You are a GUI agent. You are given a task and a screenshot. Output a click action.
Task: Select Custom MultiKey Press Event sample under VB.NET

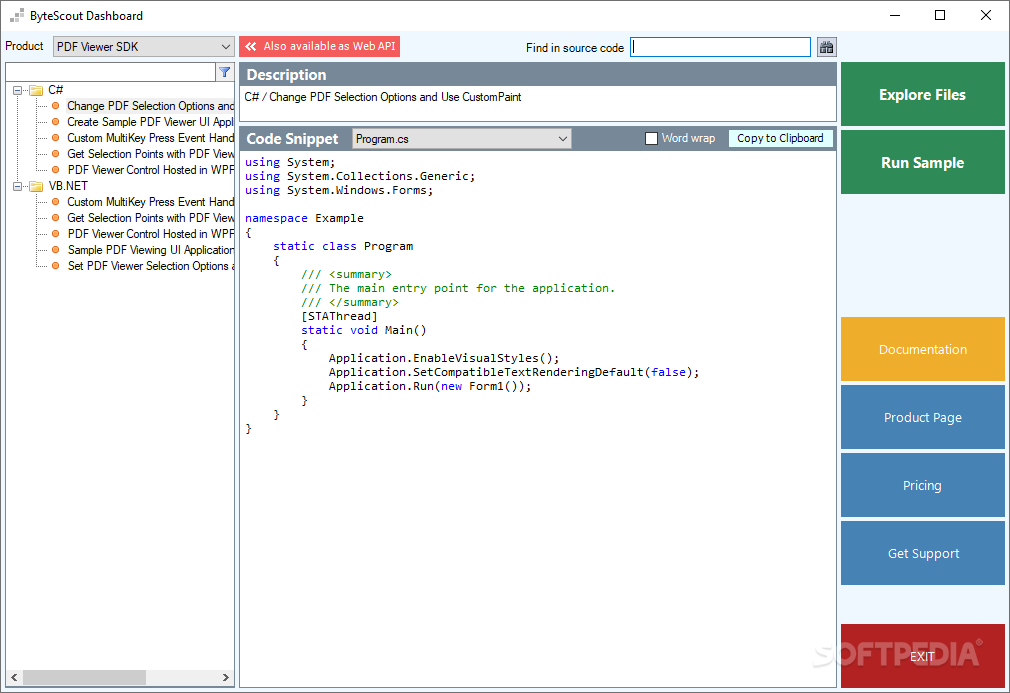pyautogui.click(x=150, y=202)
